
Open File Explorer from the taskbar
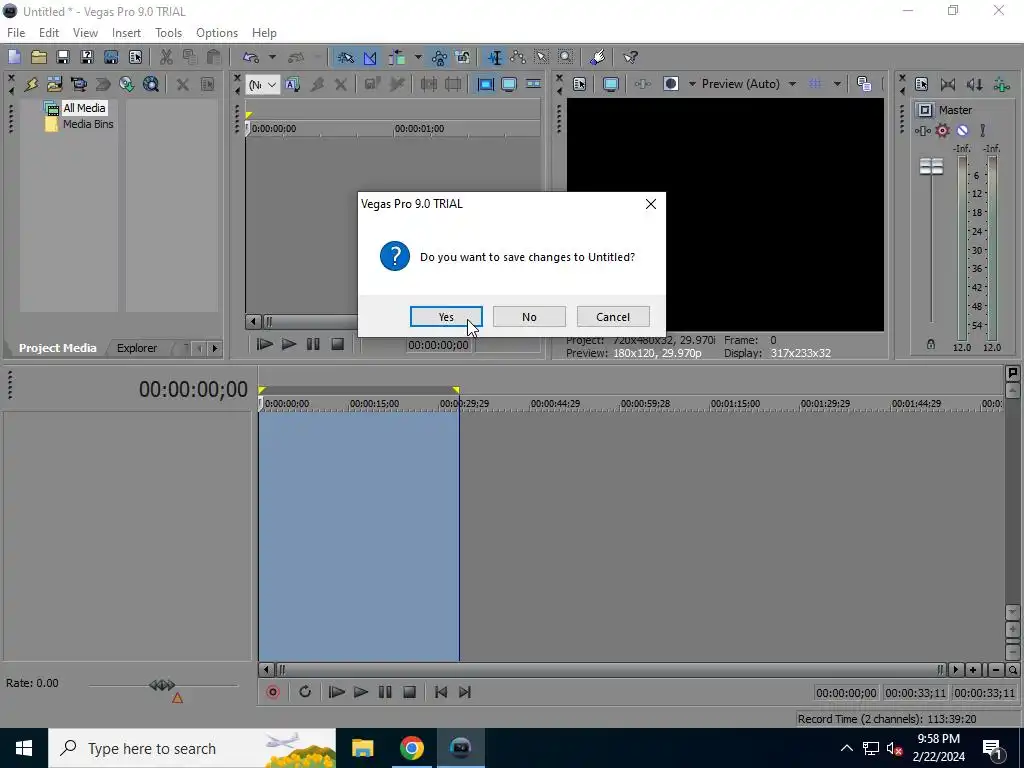point(362,748)
